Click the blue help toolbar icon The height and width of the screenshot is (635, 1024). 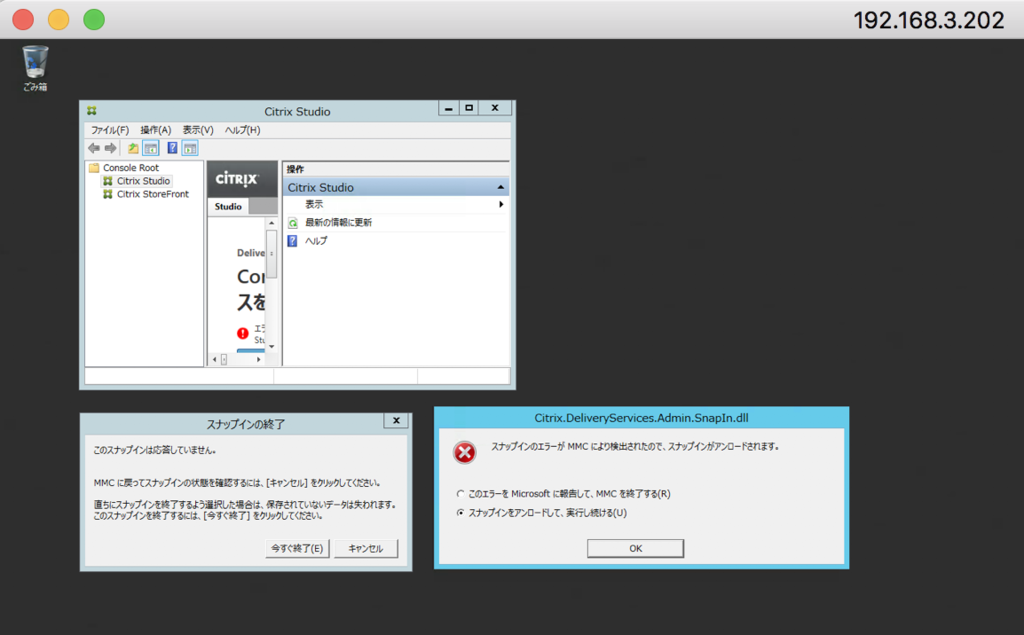[172, 148]
